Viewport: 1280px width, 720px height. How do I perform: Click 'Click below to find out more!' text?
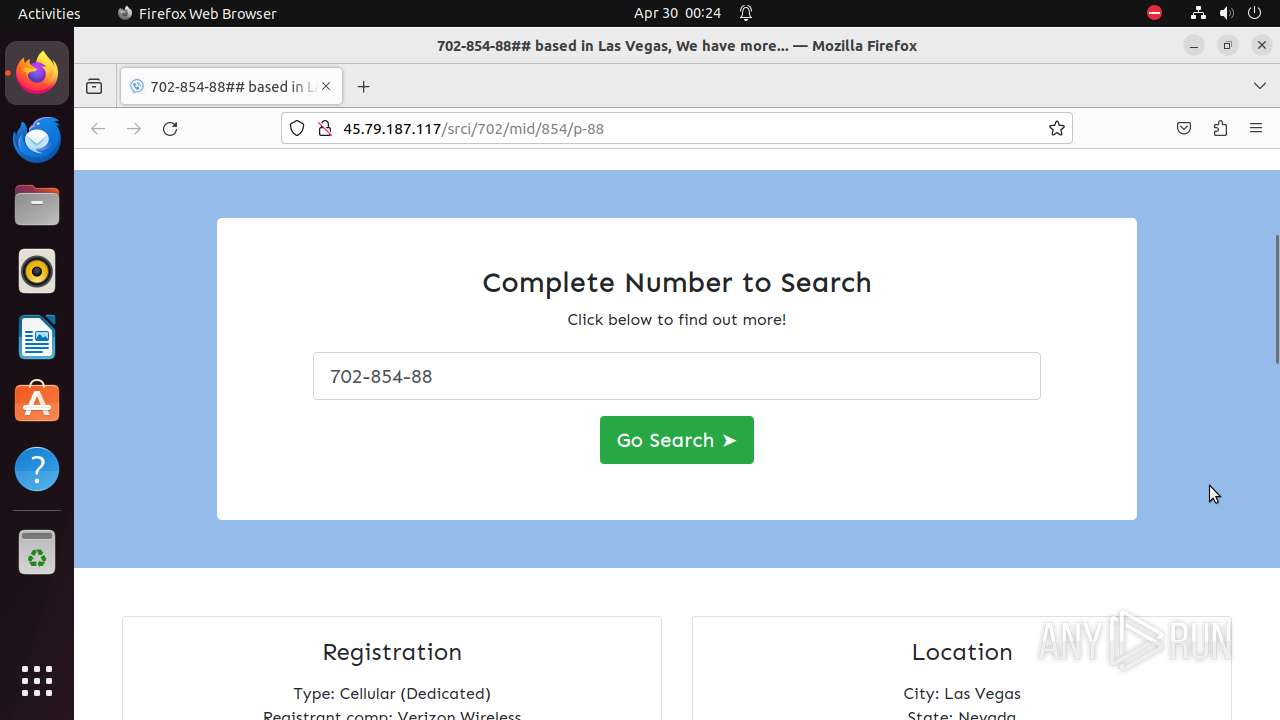[x=677, y=320]
